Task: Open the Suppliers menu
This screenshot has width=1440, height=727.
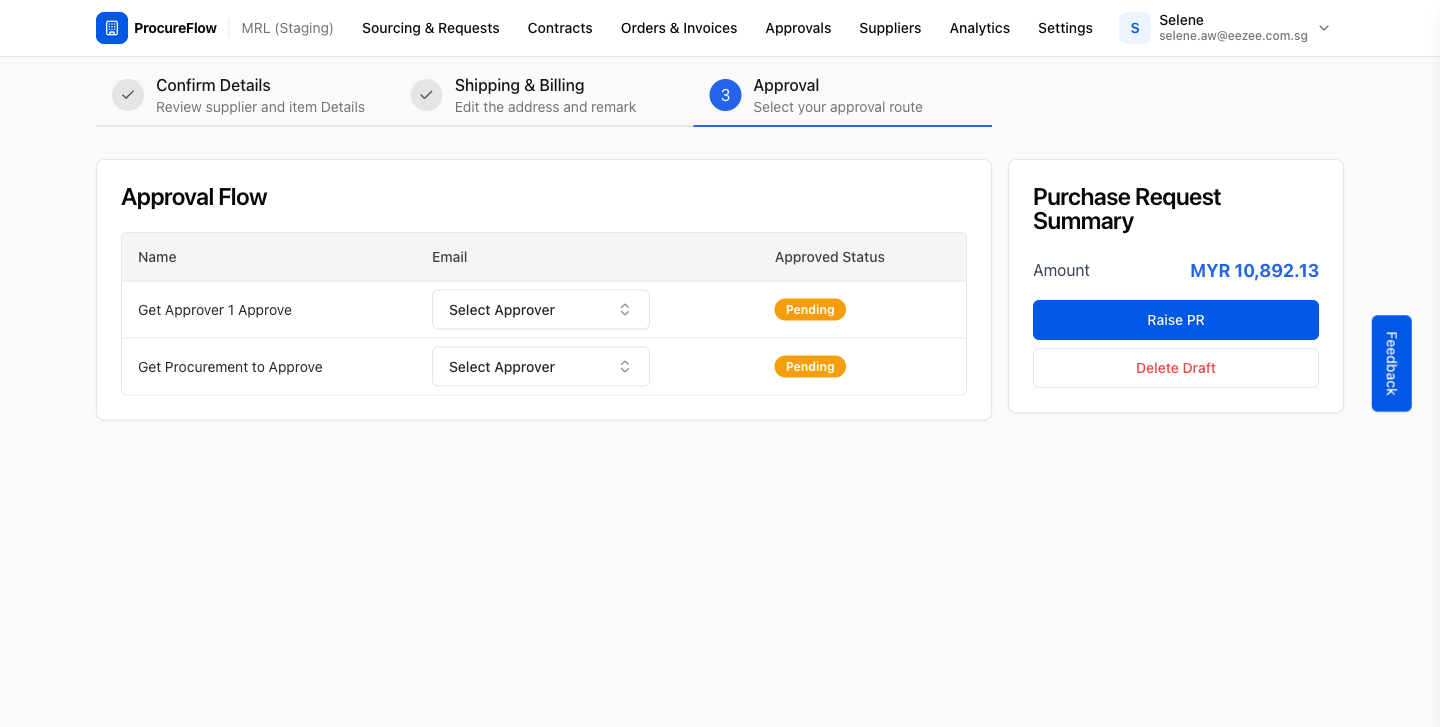Action: coord(890,28)
